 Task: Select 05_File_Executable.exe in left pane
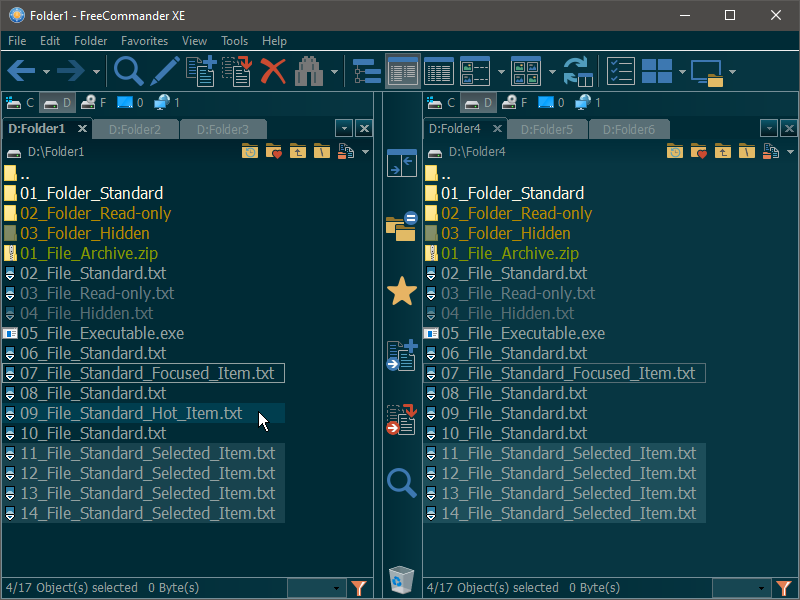[x=101, y=333]
